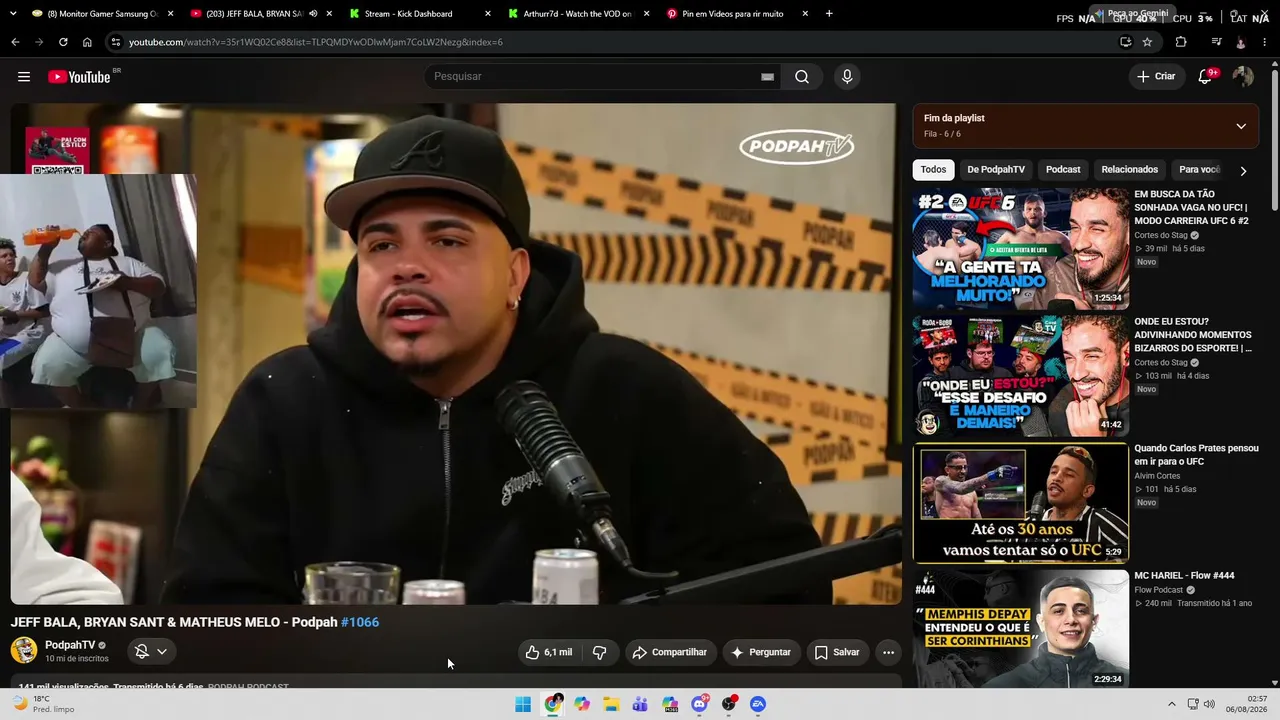Open 'MC HARIEL - Flow #444' video title
This screenshot has height=720, width=1280.
(1184, 576)
